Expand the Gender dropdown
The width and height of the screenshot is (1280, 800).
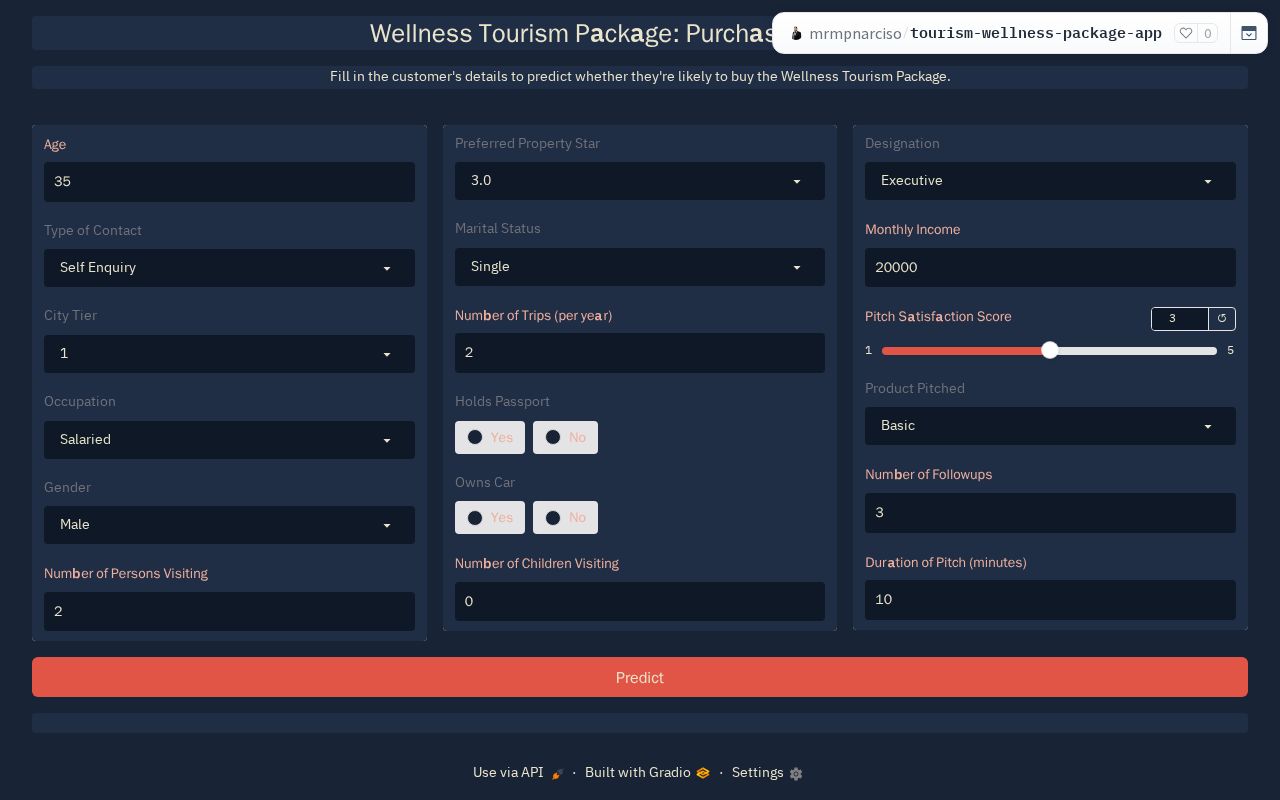[x=229, y=525]
